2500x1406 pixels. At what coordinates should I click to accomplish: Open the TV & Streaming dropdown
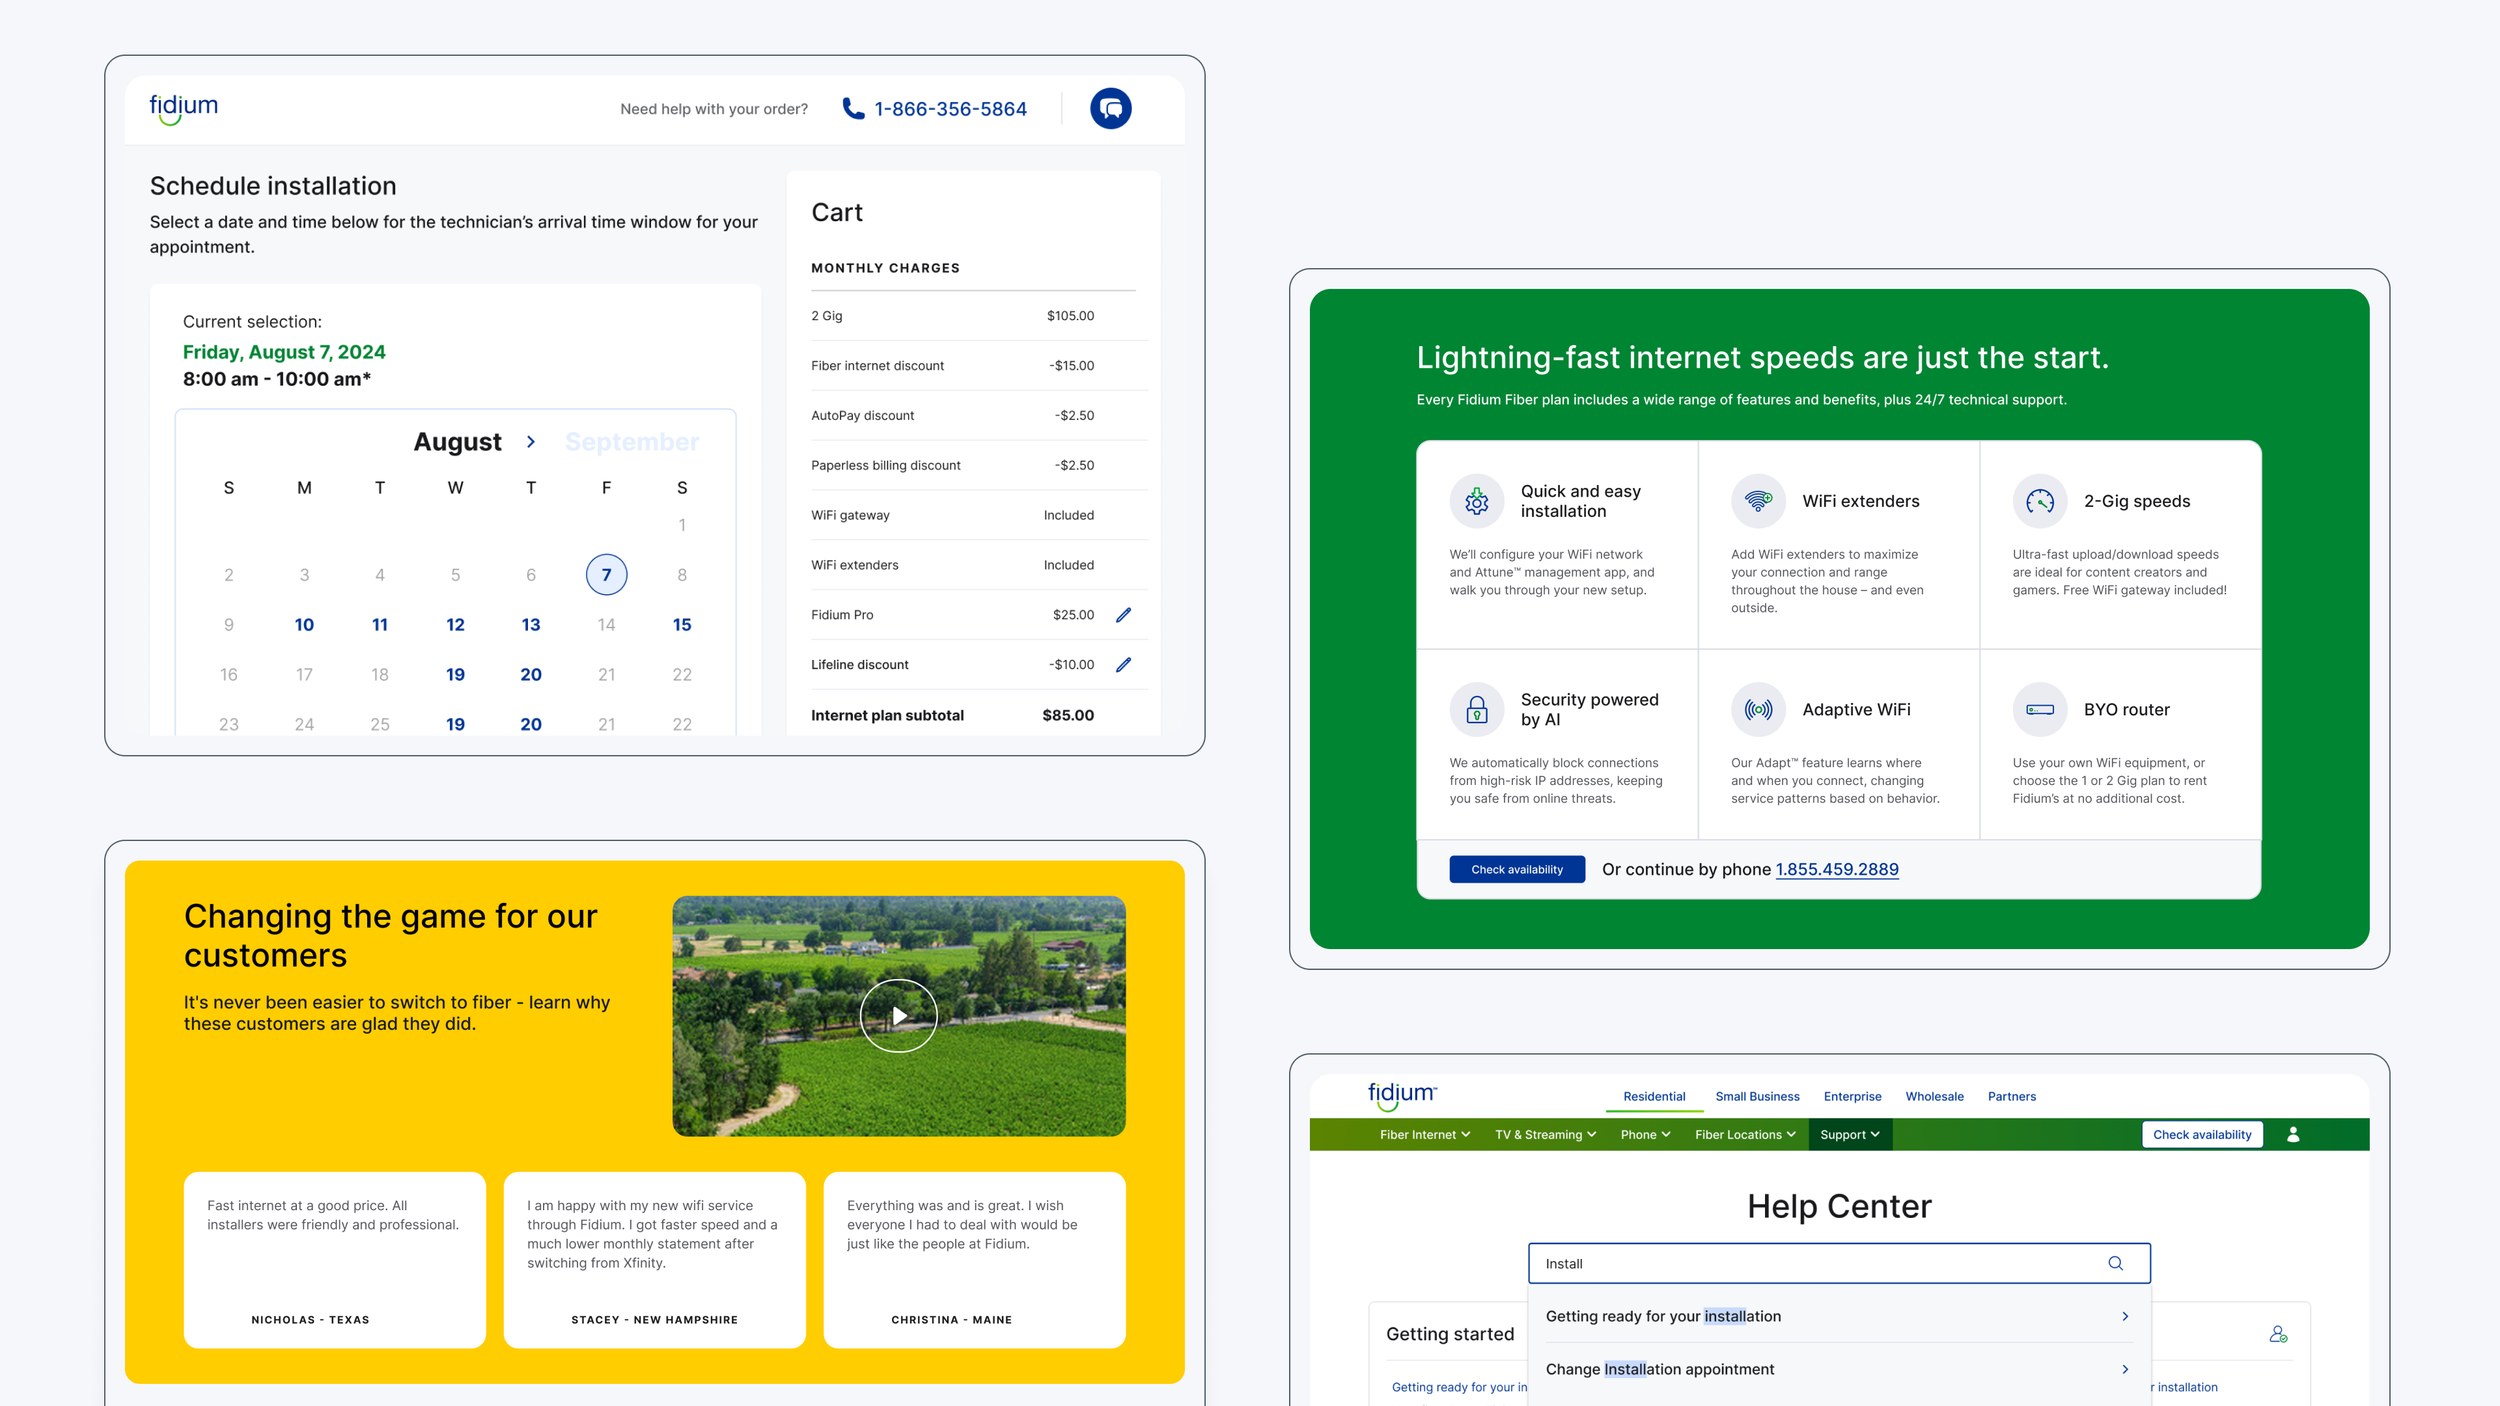coord(1545,1134)
